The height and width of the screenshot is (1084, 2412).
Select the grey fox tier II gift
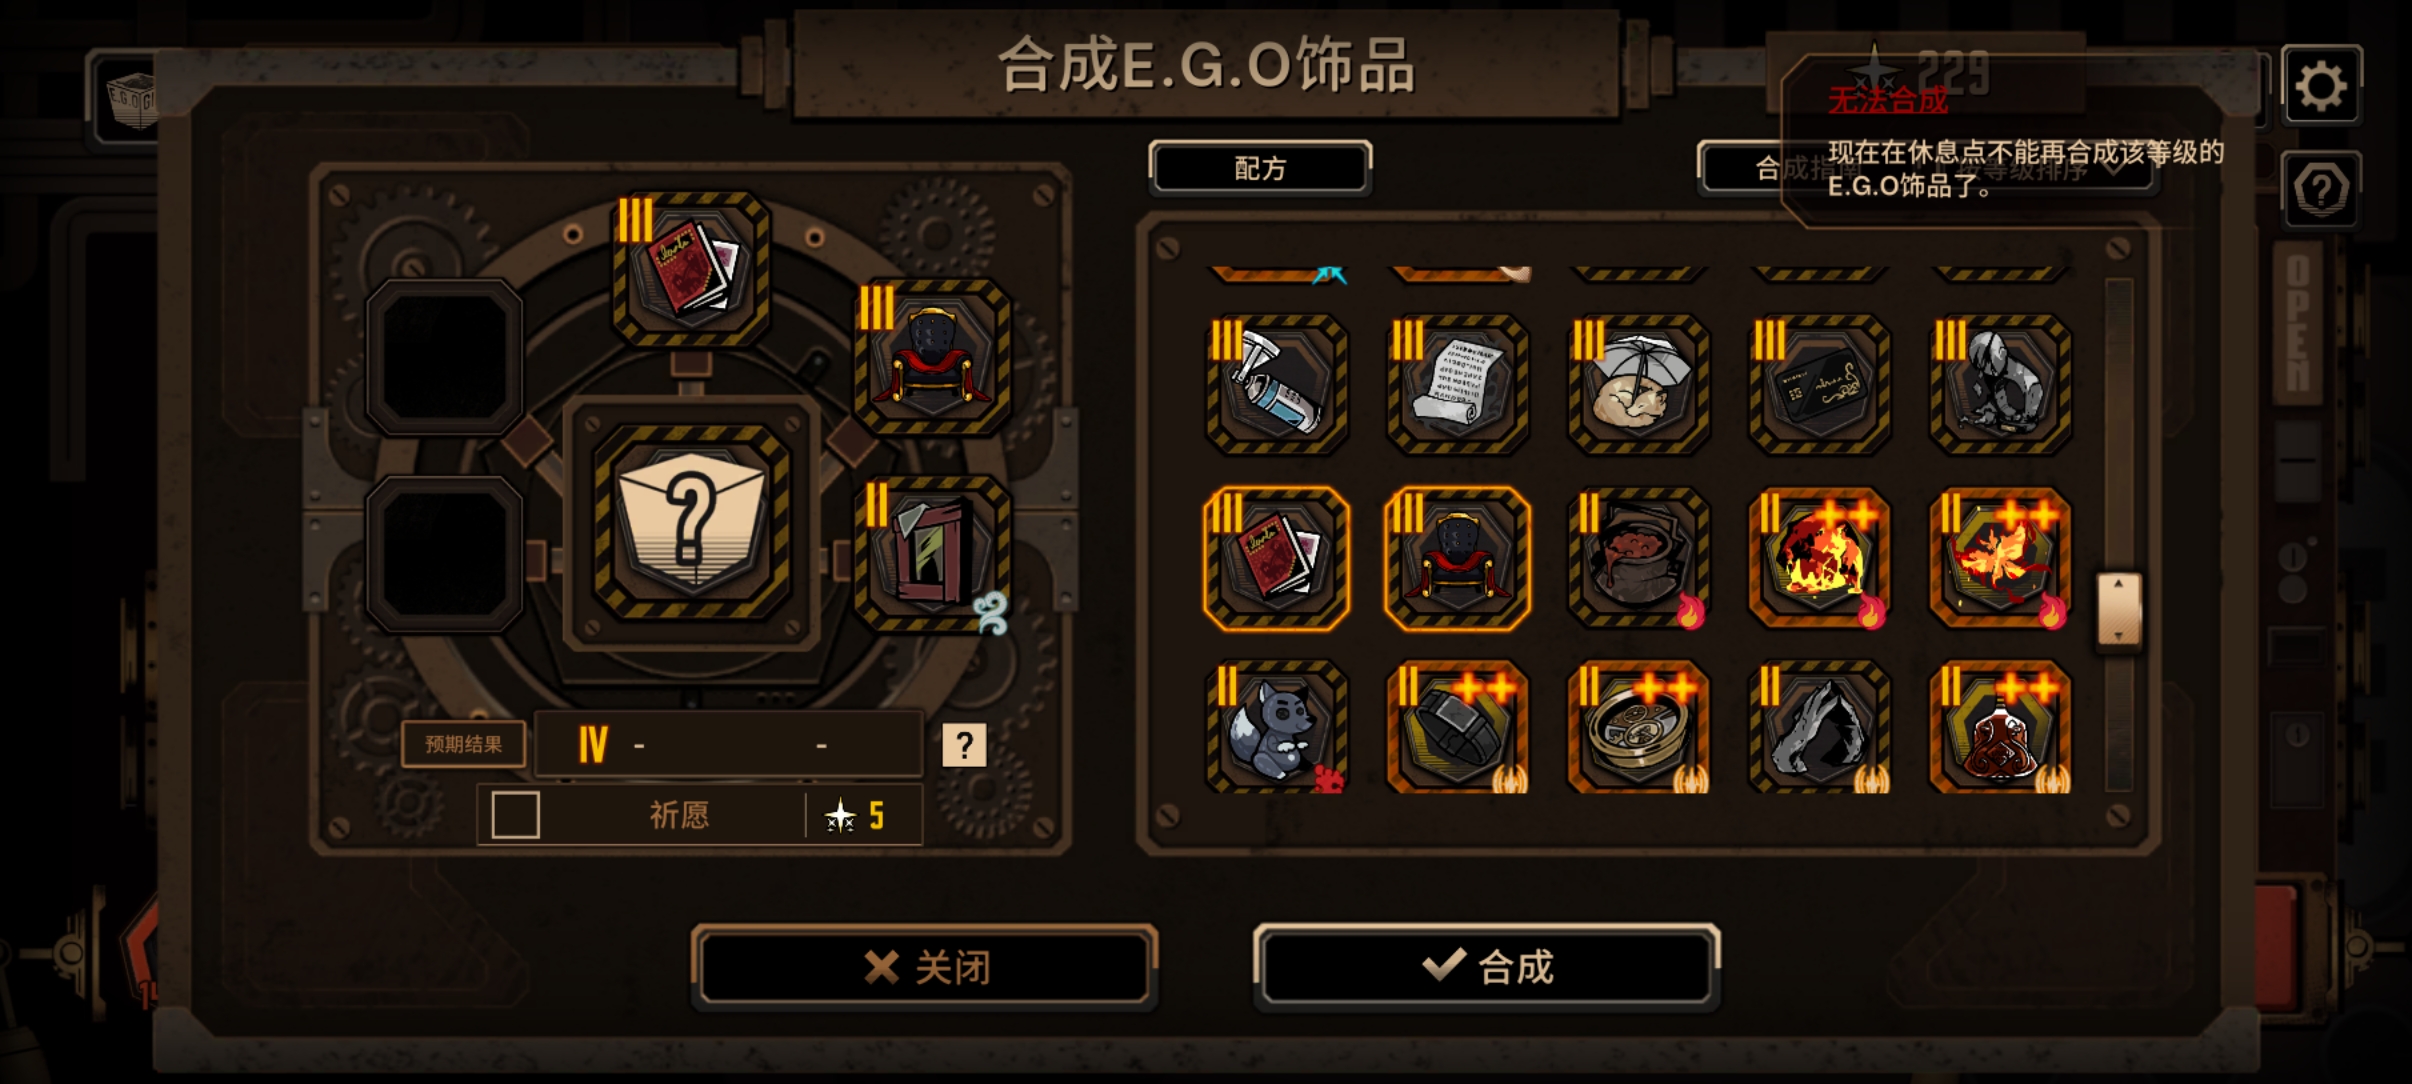[1276, 728]
